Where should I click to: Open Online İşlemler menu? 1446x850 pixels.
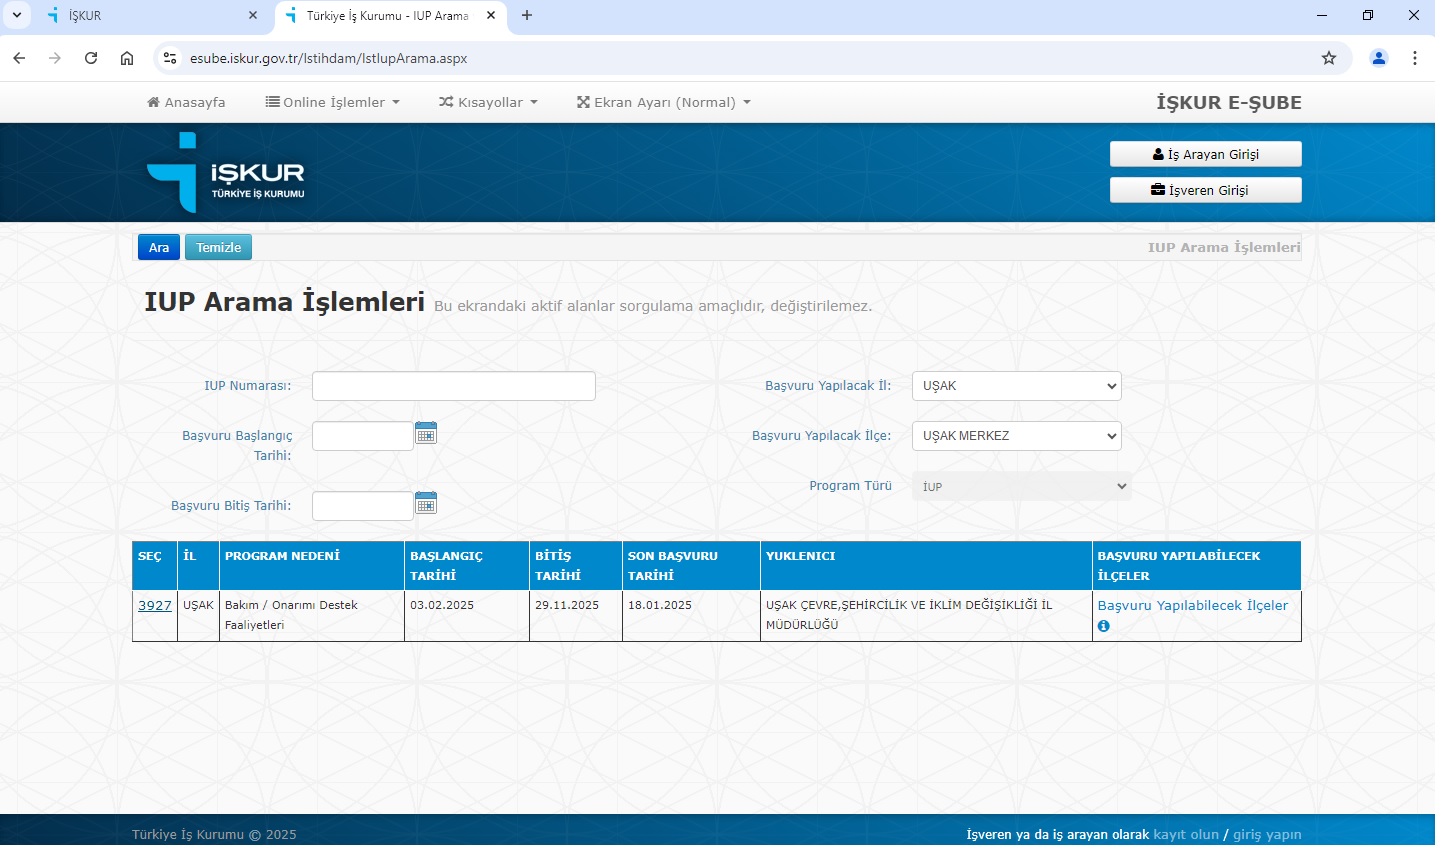click(333, 102)
